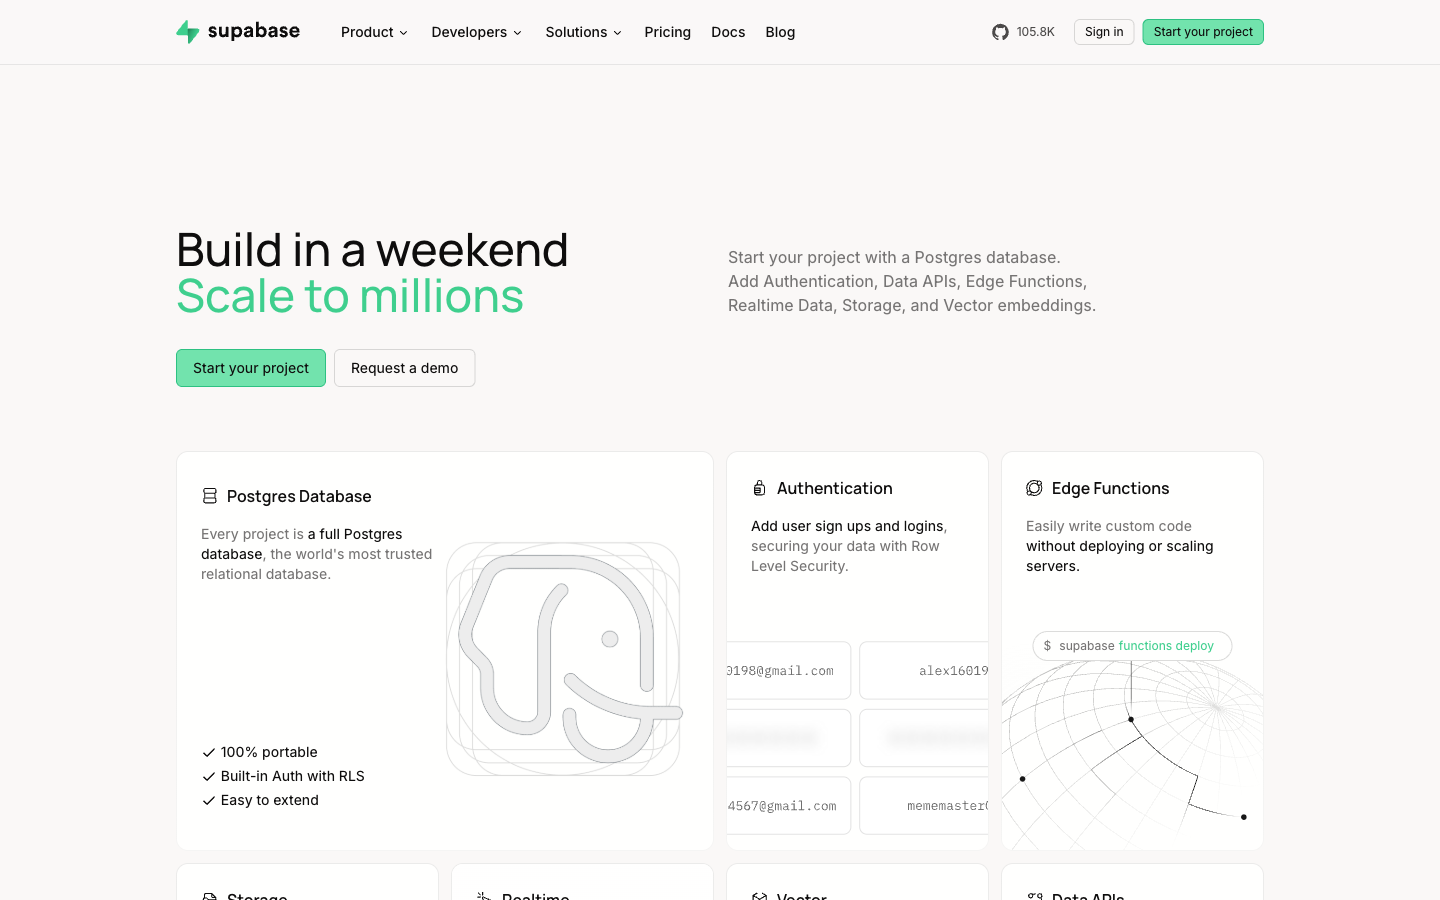Open the Docs page
This screenshot has height=900, width=1440.
728,32
